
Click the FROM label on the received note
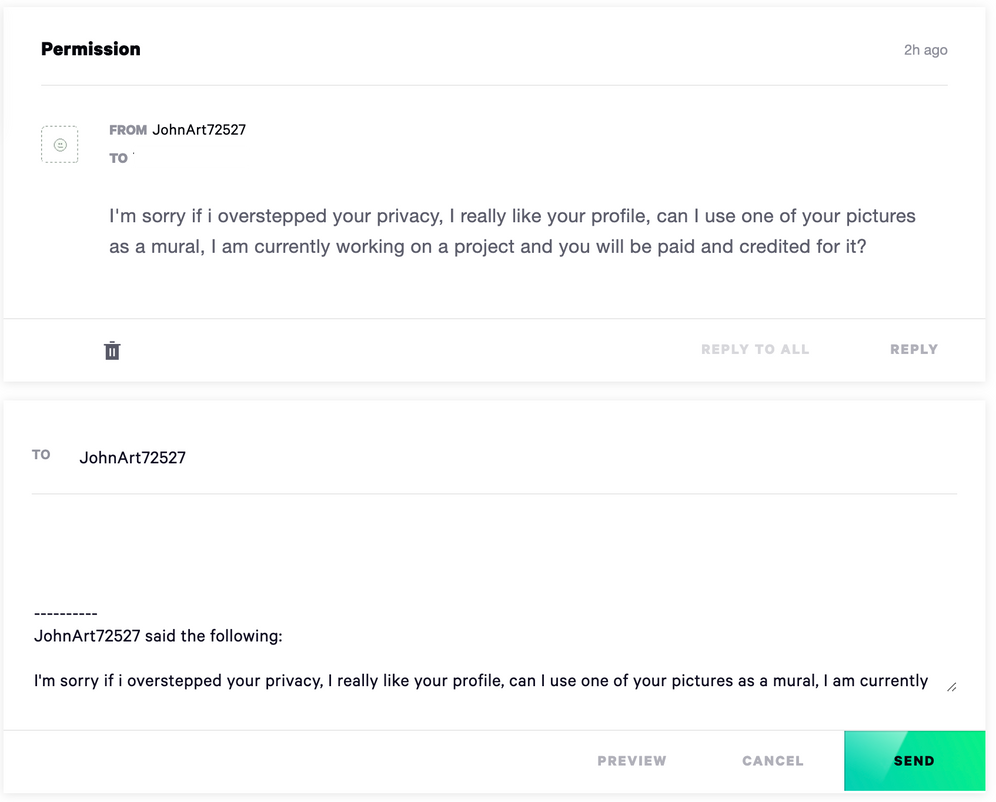[128, 129]
